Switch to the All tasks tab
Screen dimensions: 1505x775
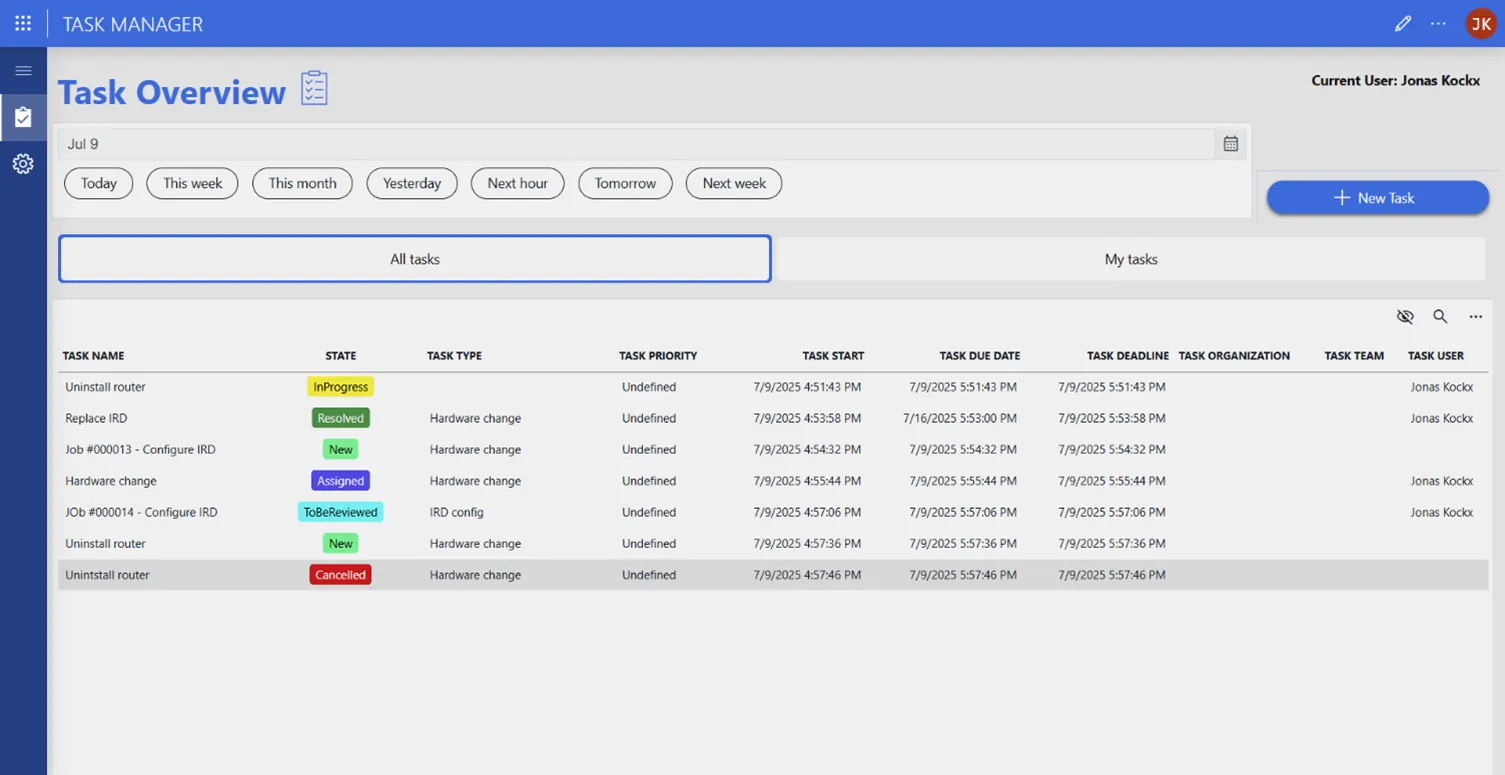[x=415, y=259]
